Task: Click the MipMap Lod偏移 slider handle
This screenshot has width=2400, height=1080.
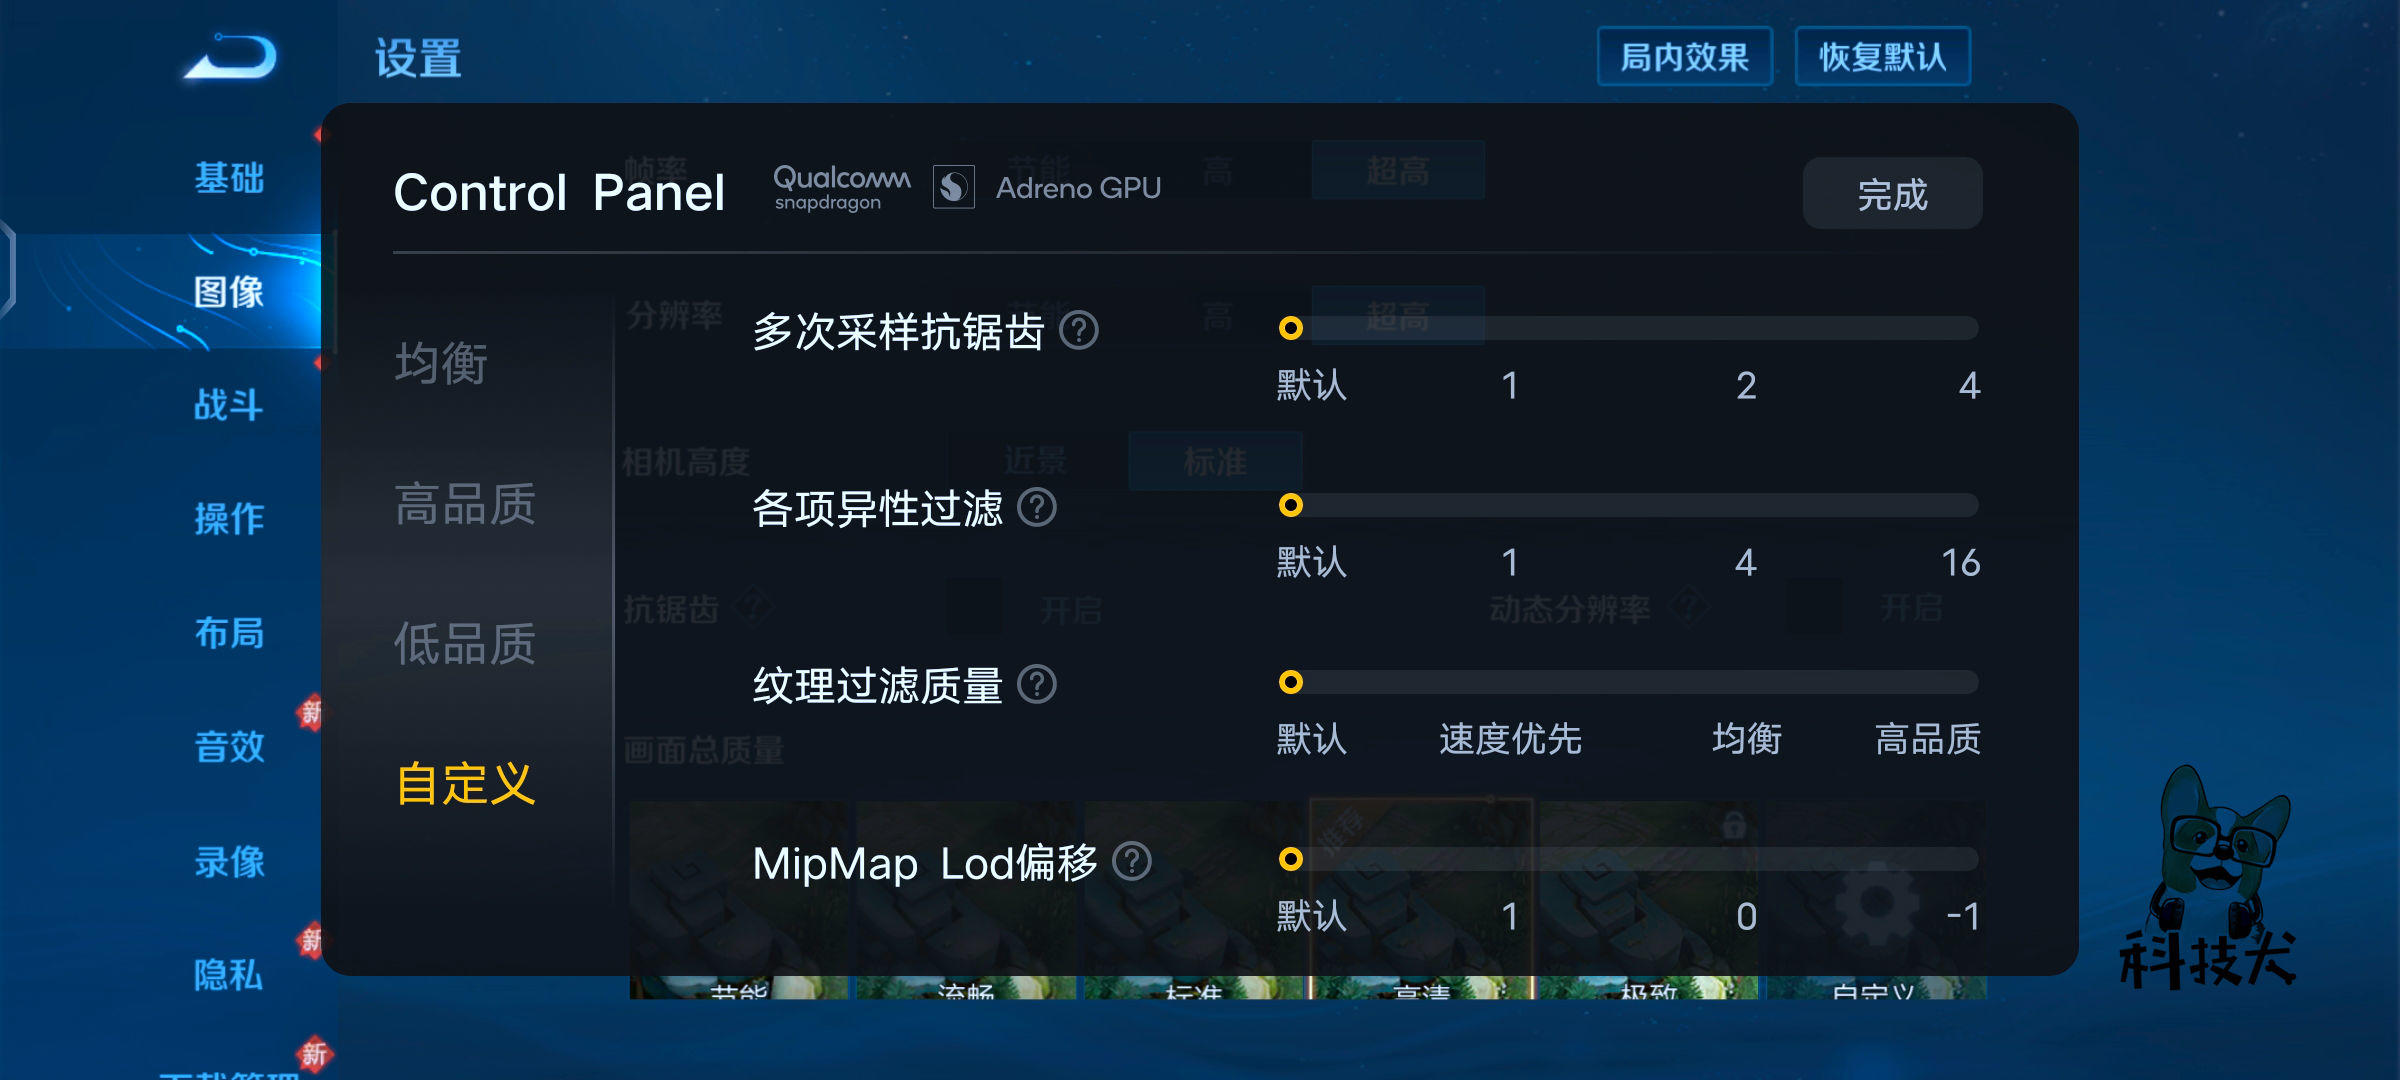Action: 1291,859
